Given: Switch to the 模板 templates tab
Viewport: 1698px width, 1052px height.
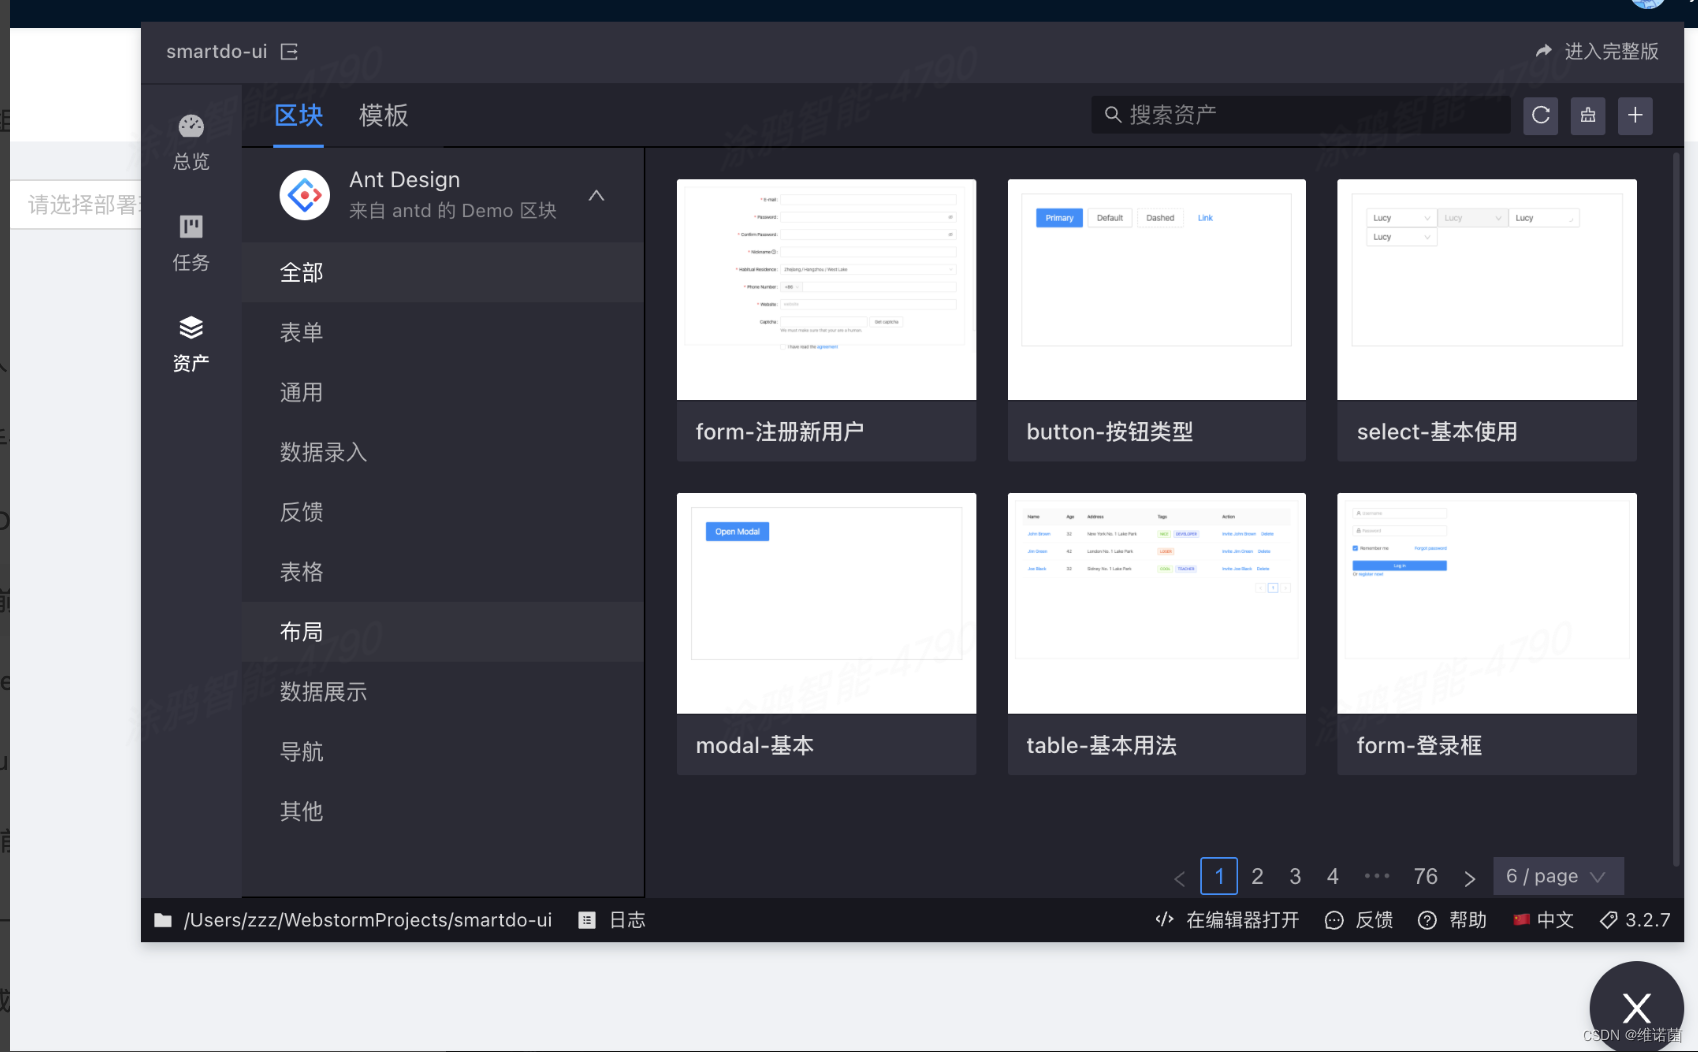Looking at the screenshot, I should [x=382, y=115].
